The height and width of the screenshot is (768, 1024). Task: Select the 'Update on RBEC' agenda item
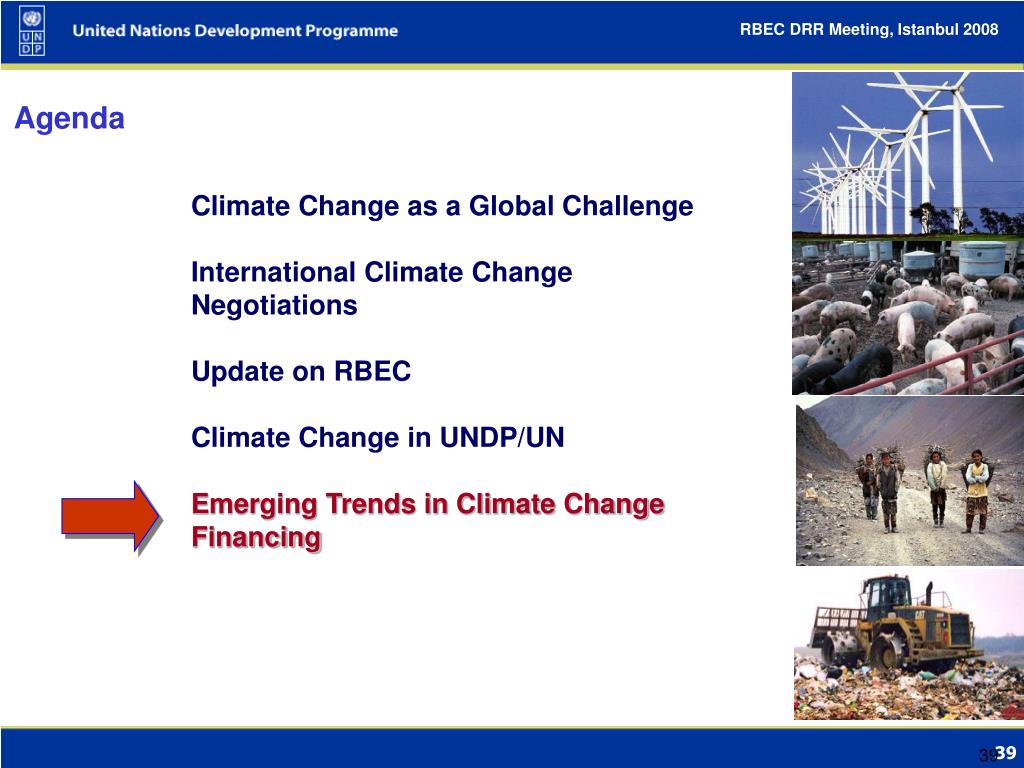tap(301, 371)
